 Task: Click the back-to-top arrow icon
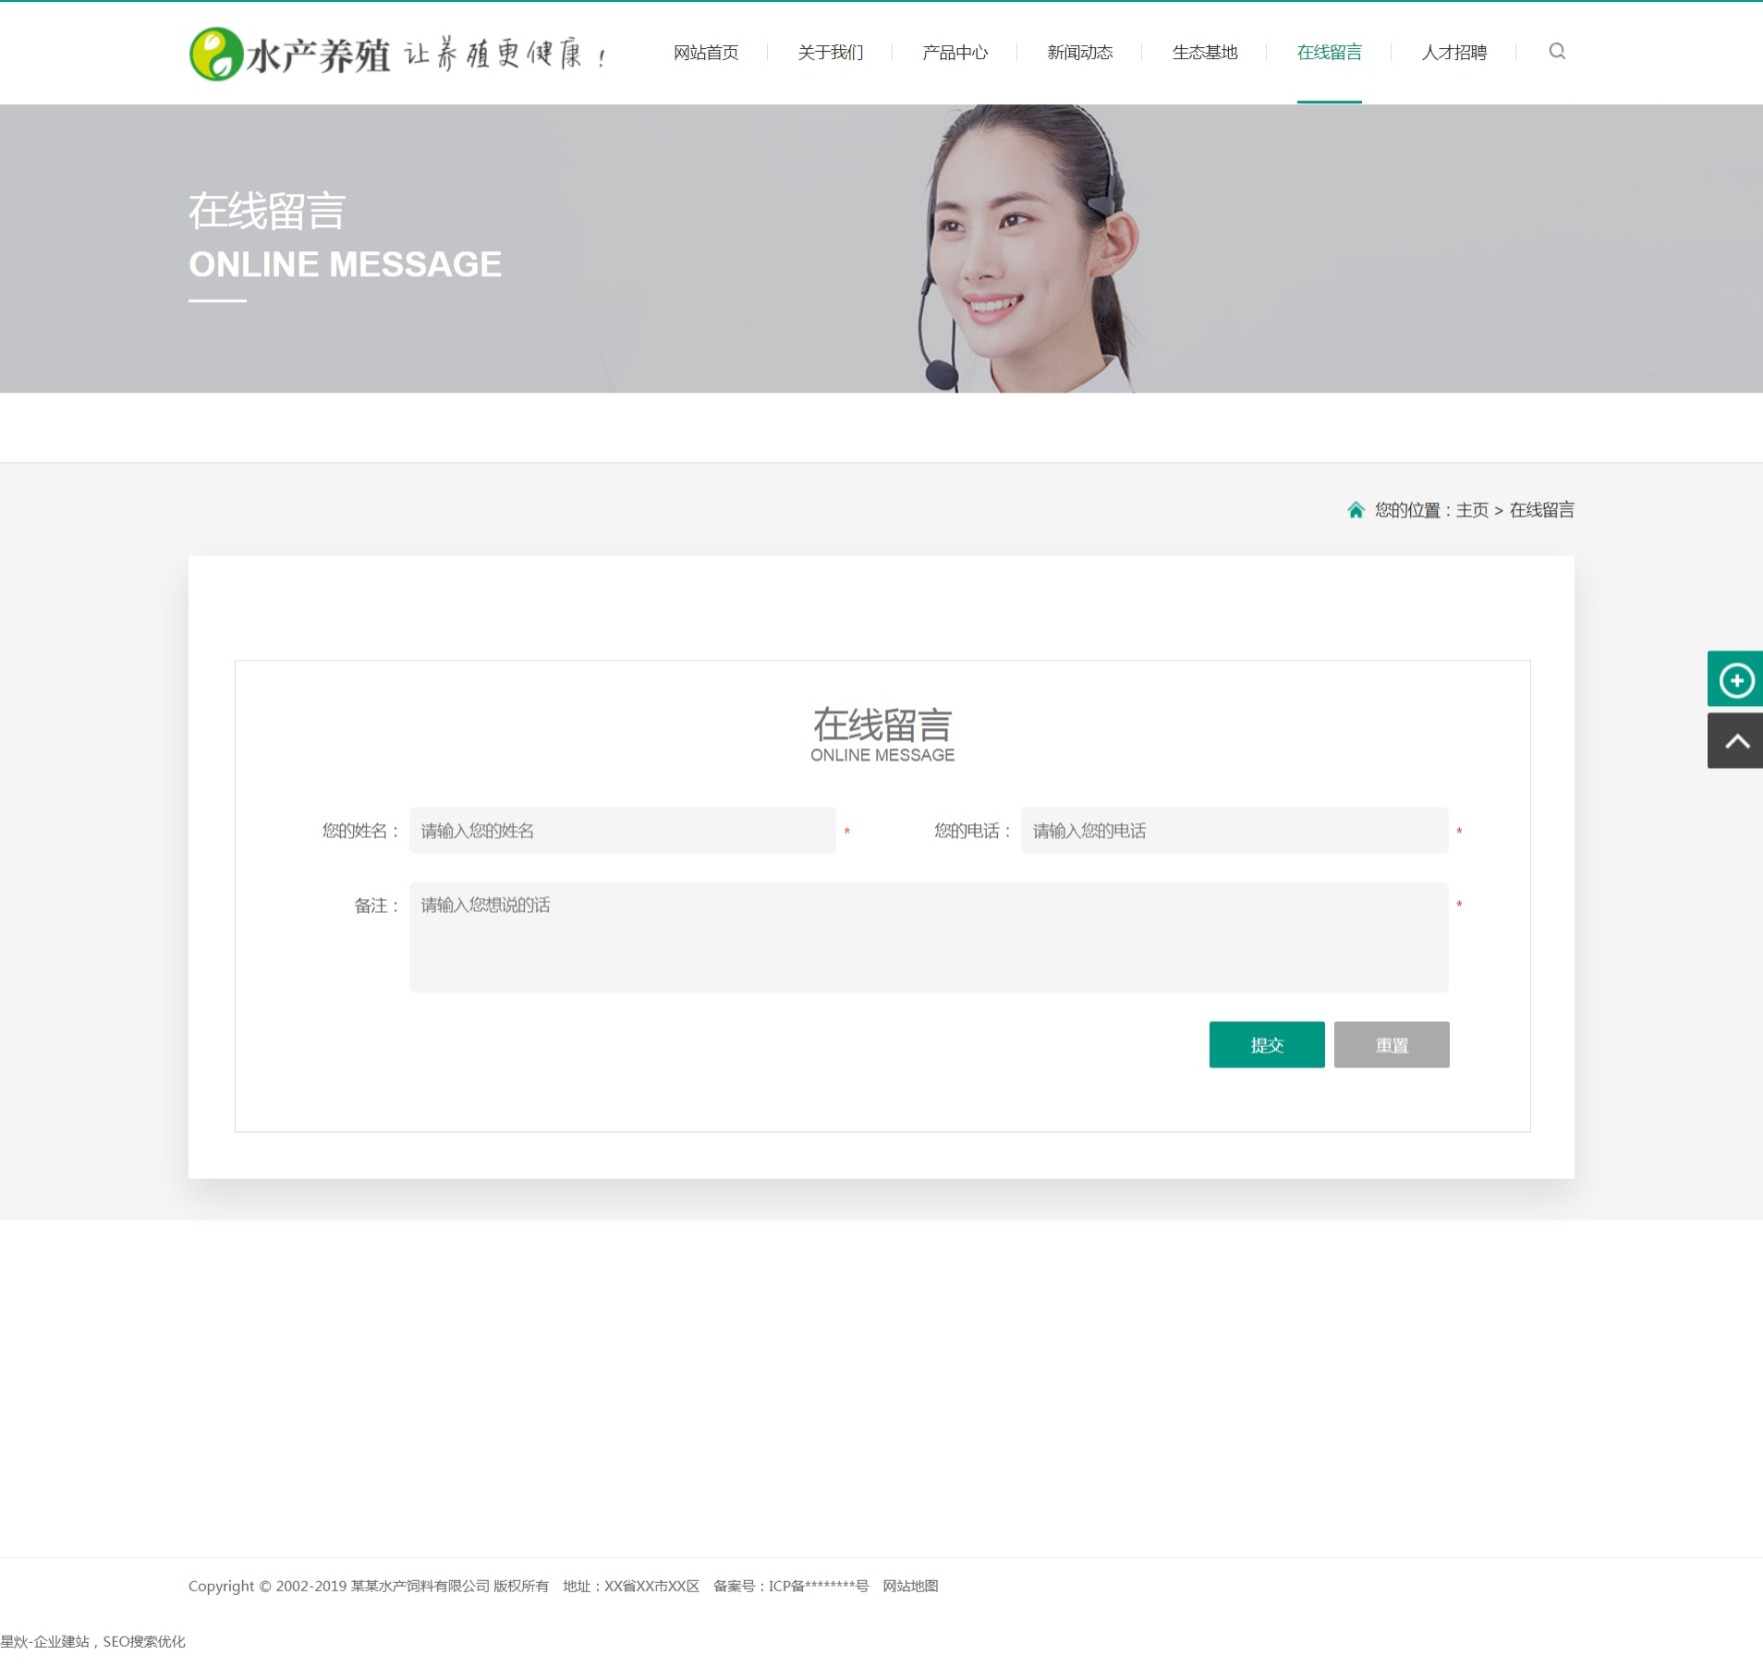coord(1737,741)
